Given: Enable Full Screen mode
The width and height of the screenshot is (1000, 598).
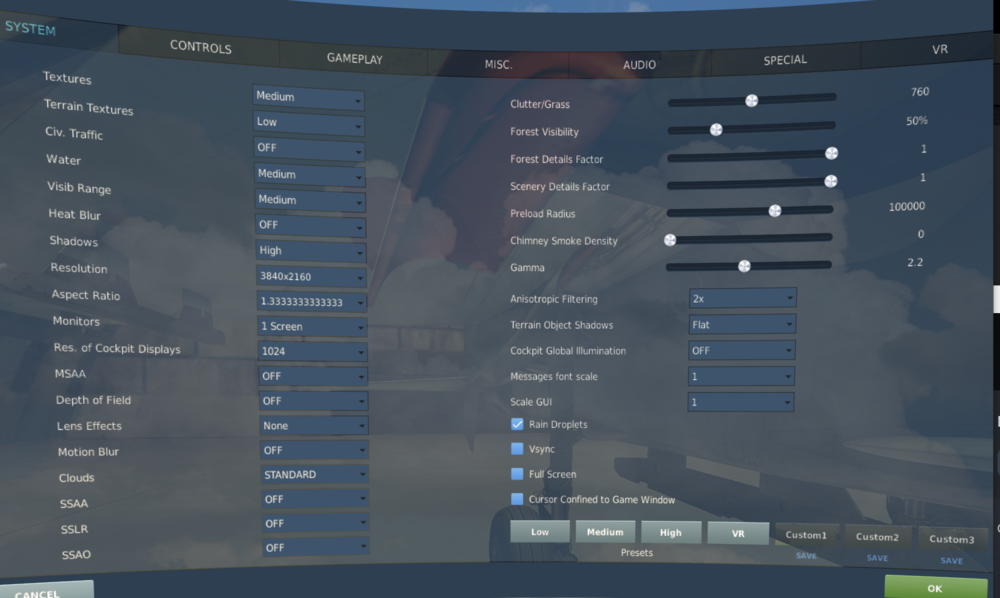Looking at the screenshot, I should (x=517, y=474).
